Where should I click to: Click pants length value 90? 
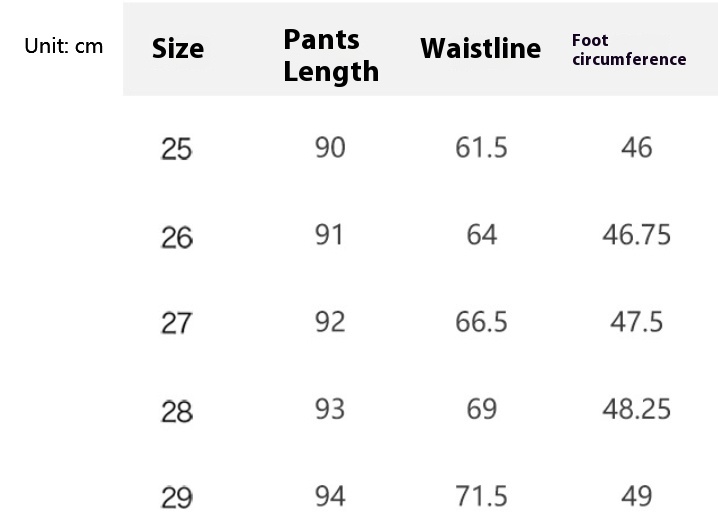[330, 148]
